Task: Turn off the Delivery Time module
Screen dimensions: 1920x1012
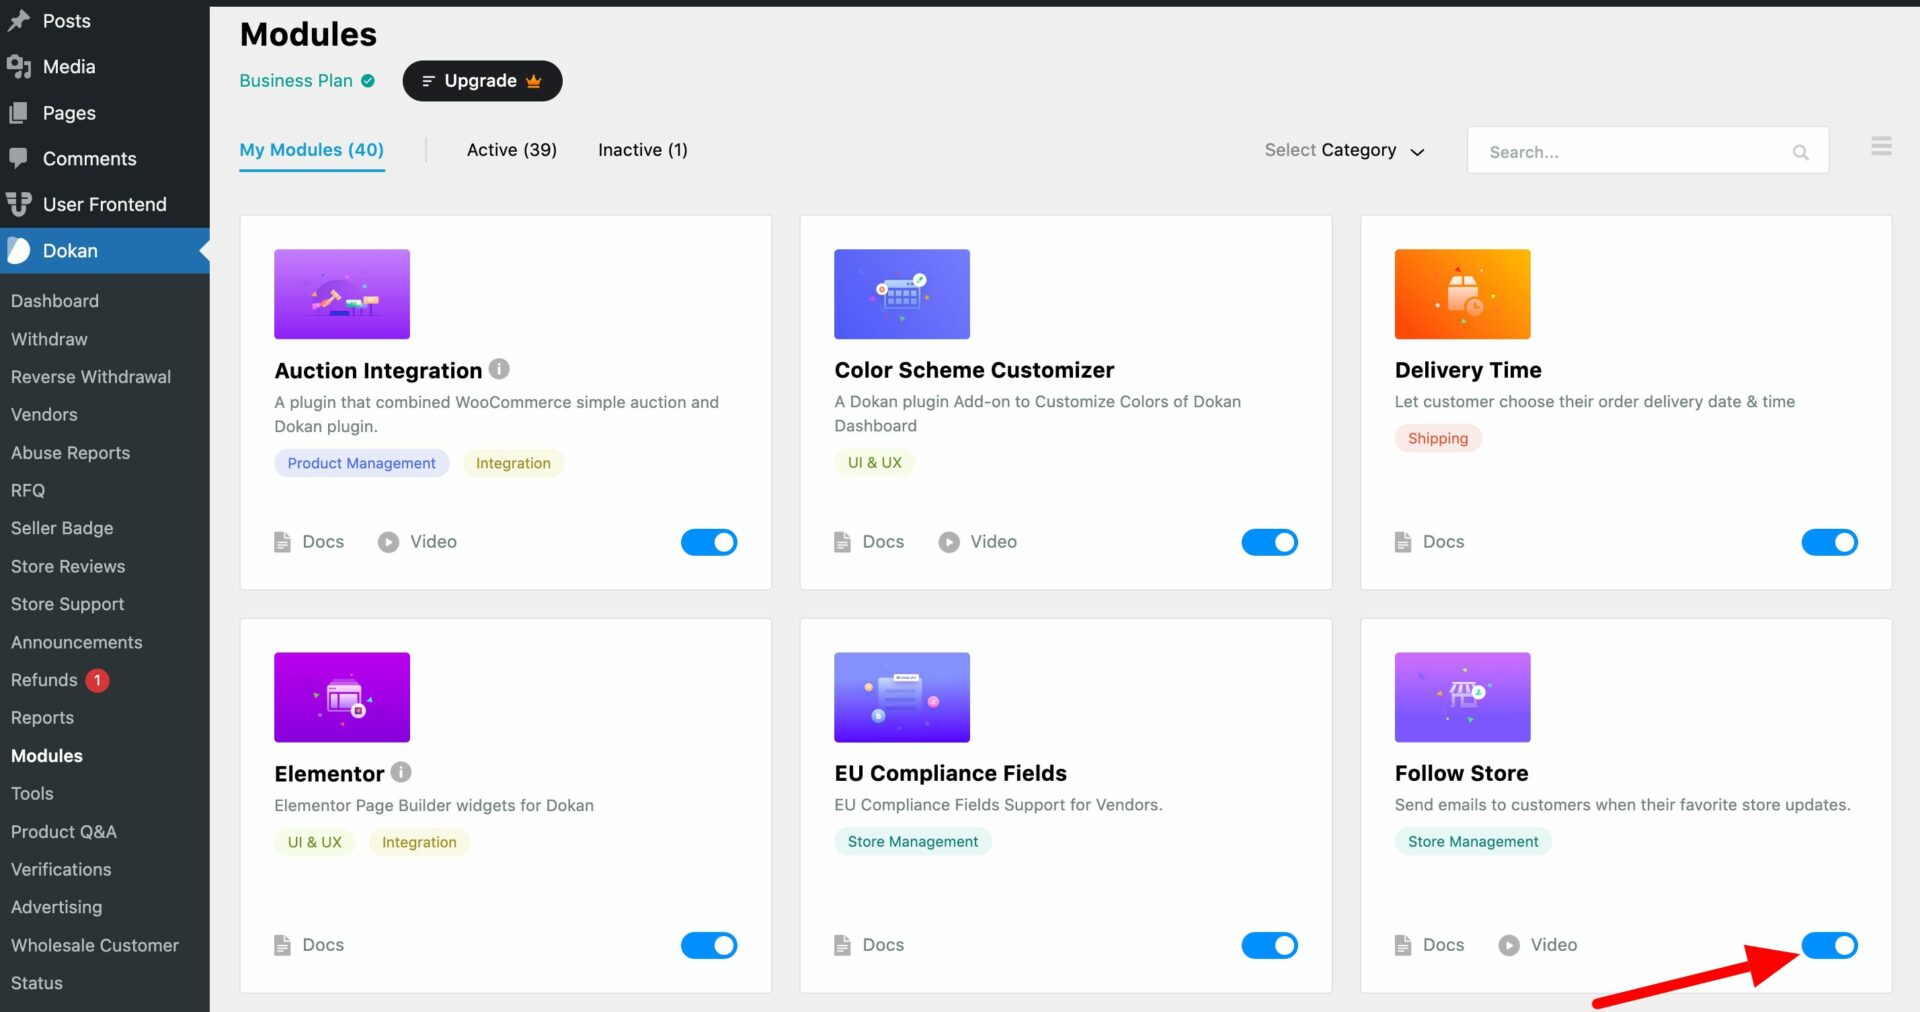Action: click(x=1829, y=542)
